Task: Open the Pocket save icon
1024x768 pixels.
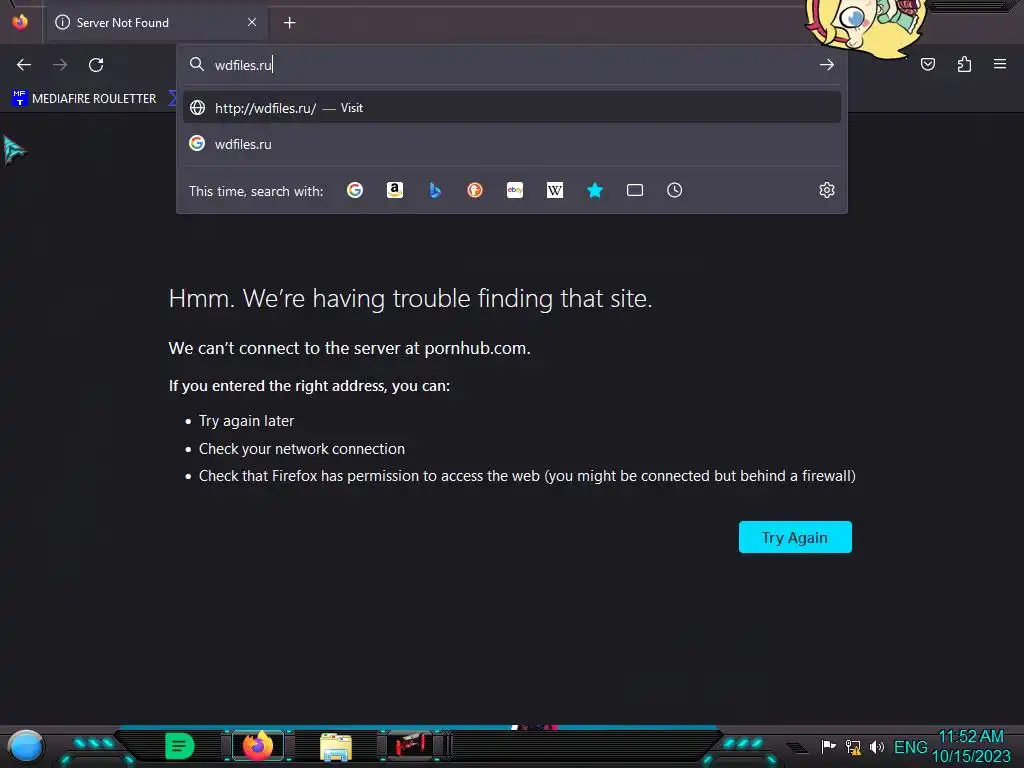Action: coord(928,64)
